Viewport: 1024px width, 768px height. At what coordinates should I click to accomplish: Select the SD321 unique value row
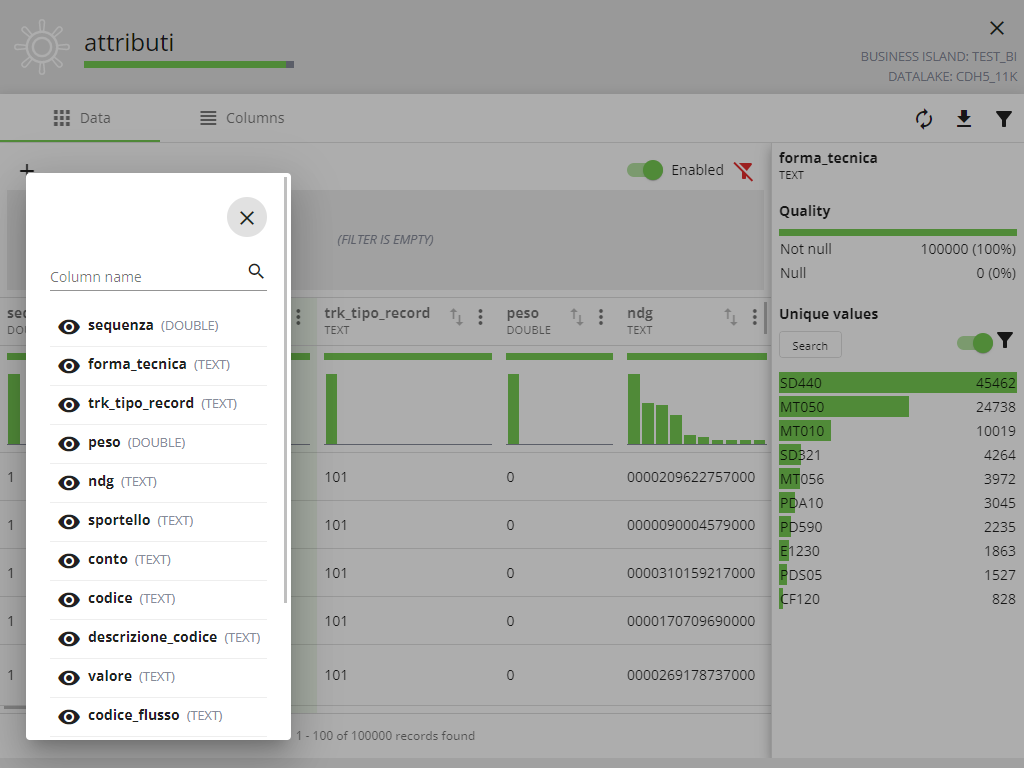897,455
